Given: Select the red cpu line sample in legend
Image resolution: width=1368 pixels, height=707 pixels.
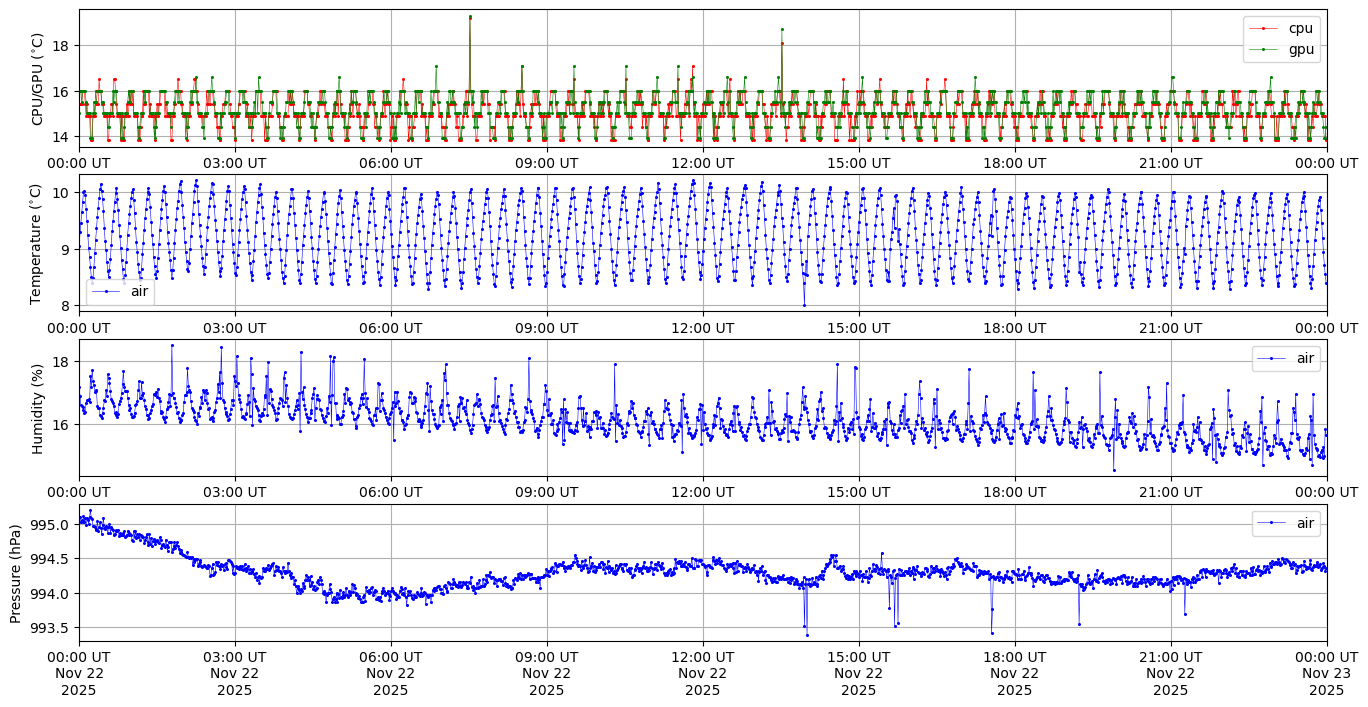Looking at the screenshot, I should 1264,28.
